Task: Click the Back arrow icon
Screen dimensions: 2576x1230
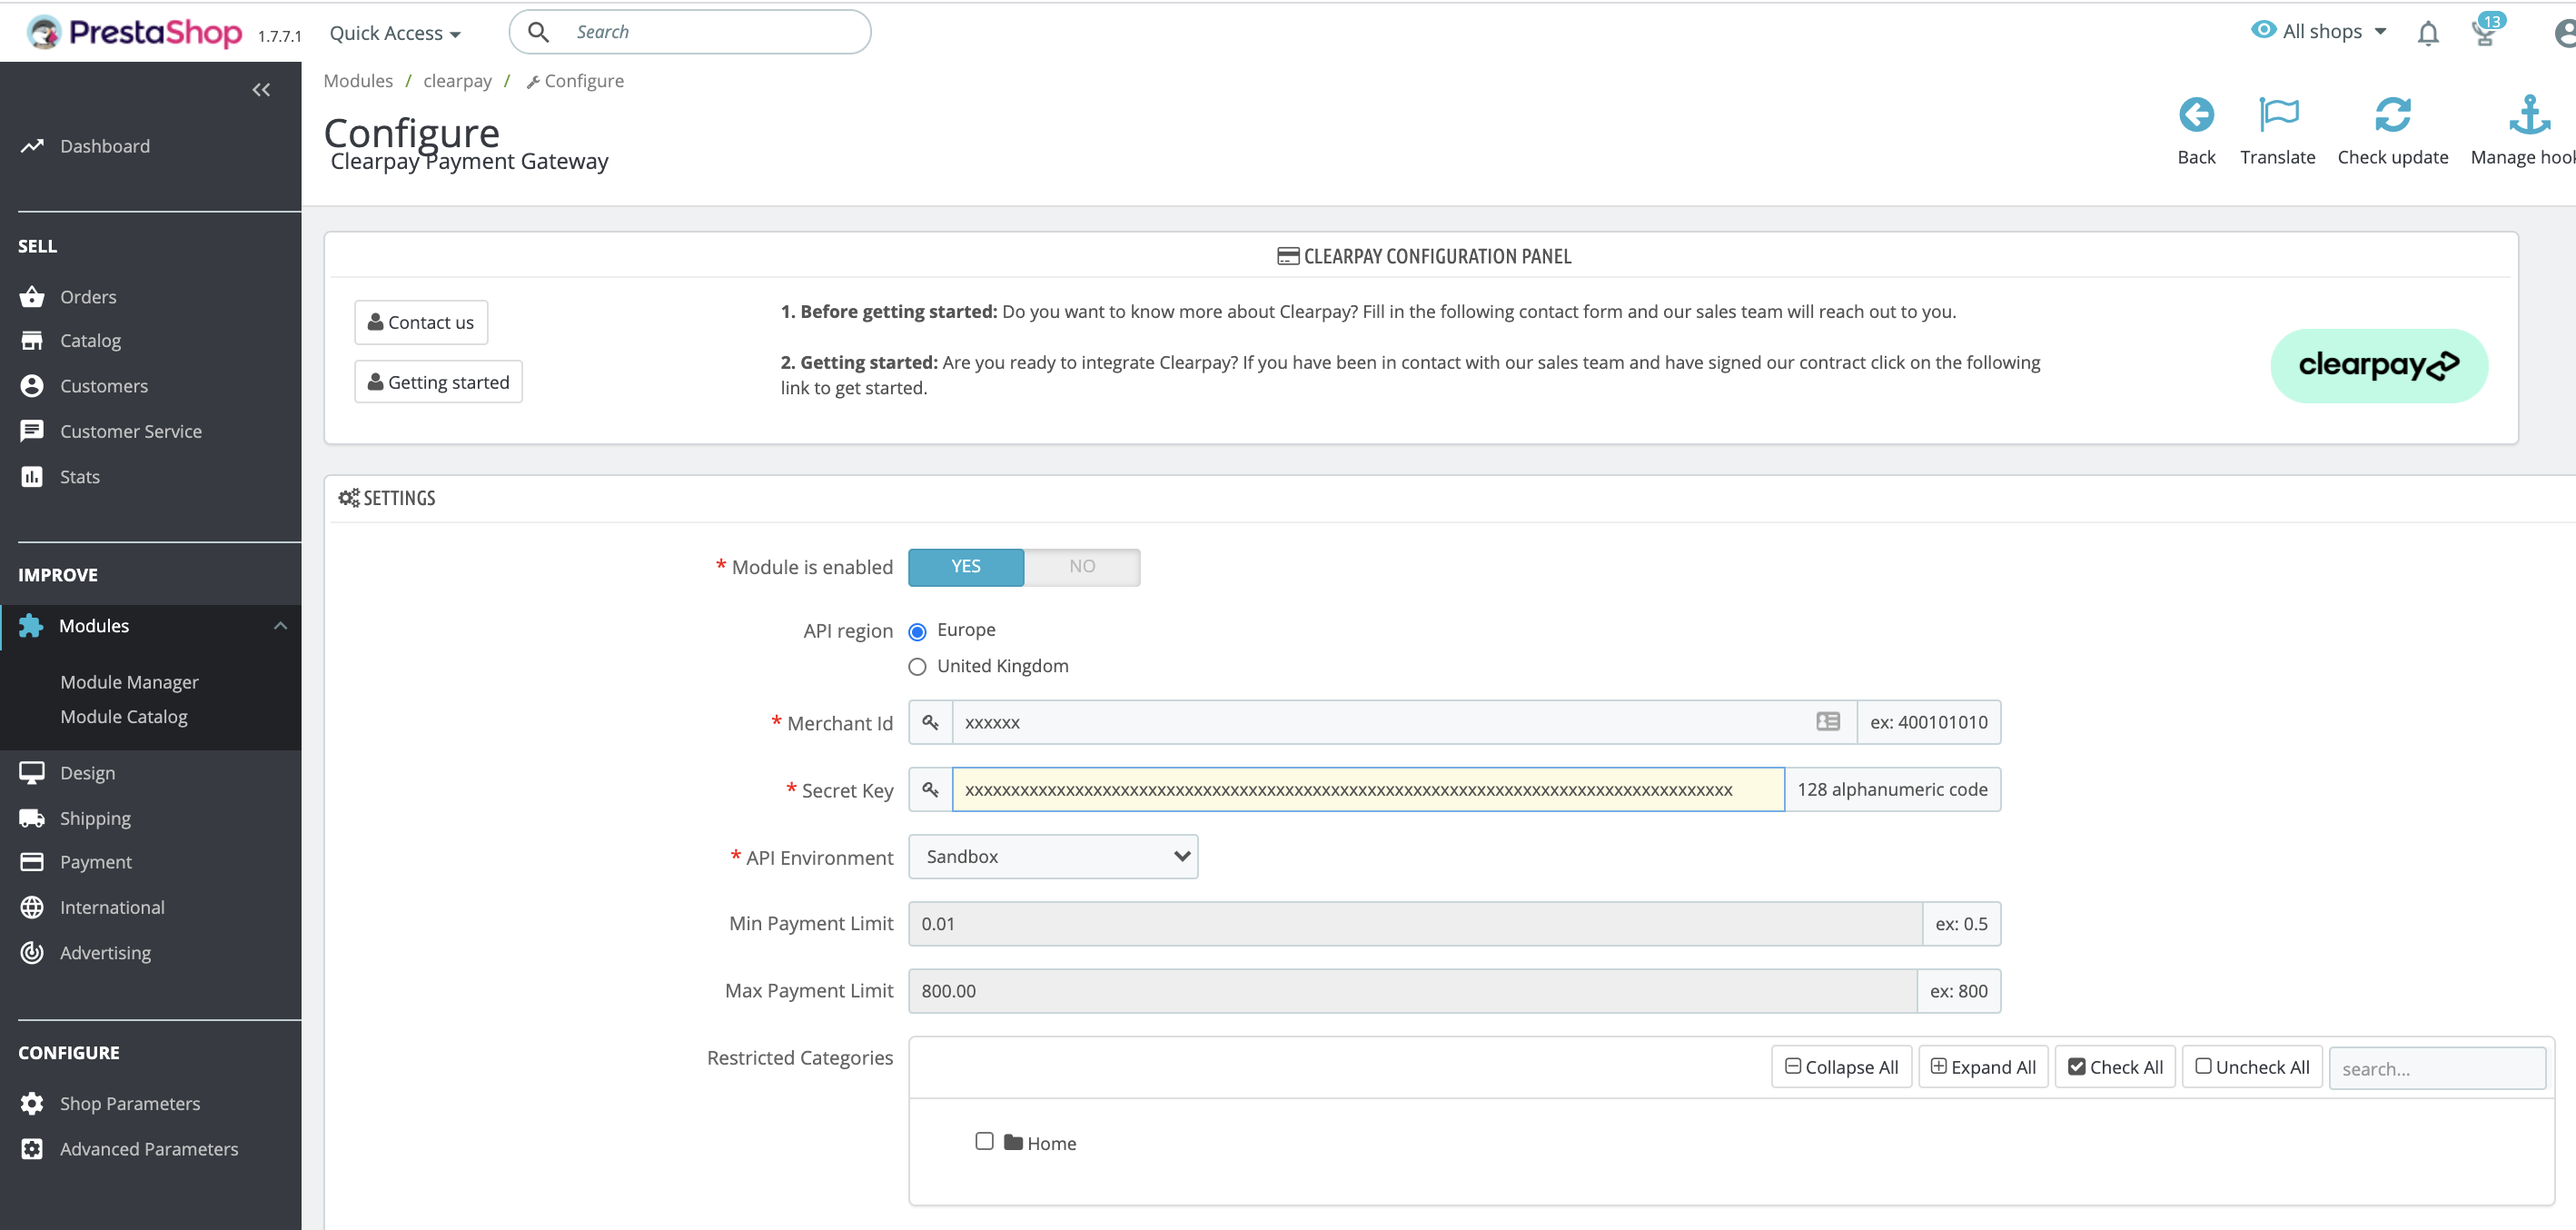Action: pos(2196,115)
